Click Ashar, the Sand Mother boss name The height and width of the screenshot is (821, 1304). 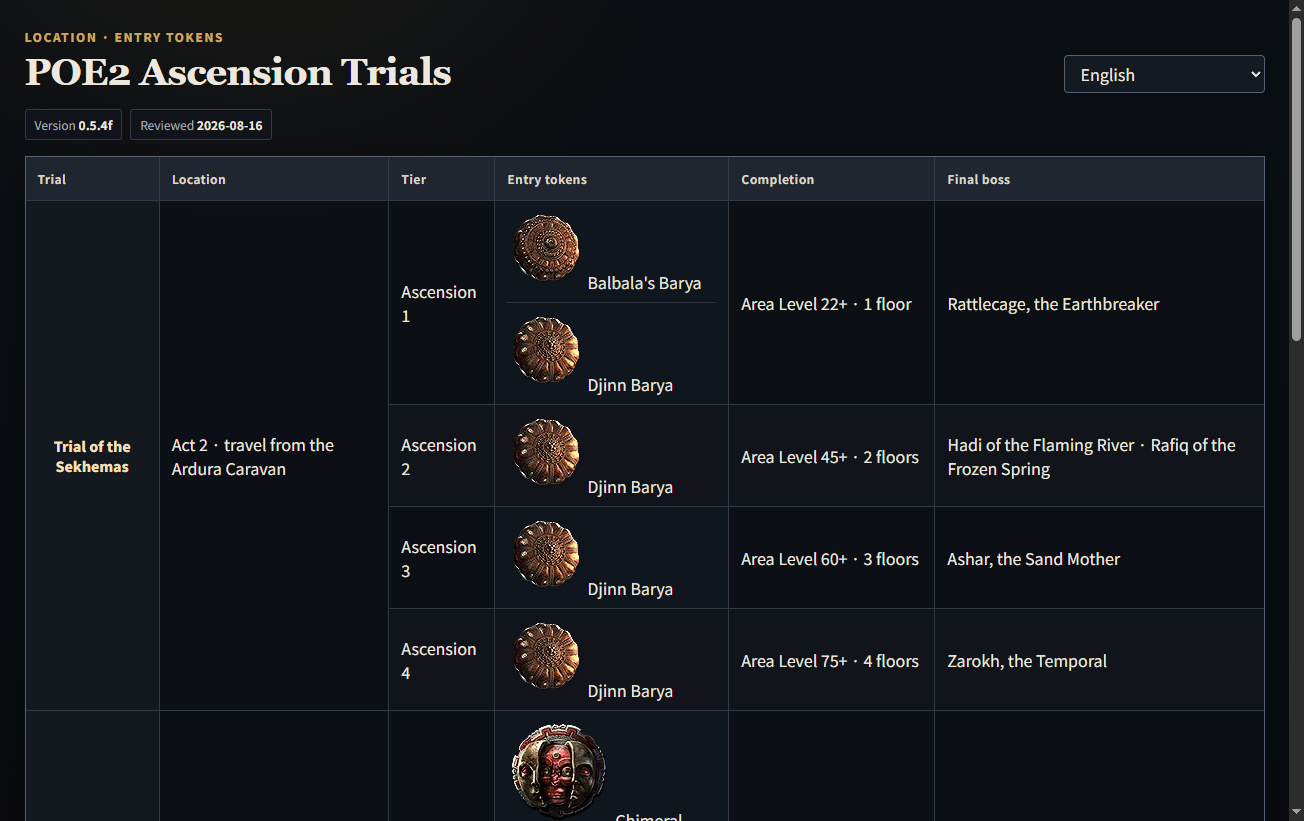[1033, 559]
